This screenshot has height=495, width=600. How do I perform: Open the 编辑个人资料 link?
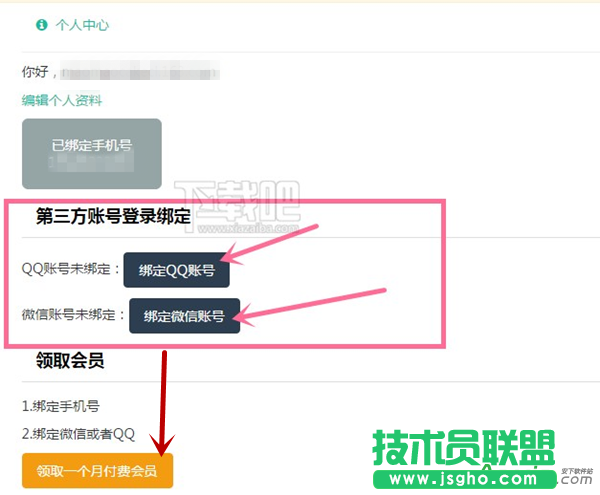click(x=62, y=100)
